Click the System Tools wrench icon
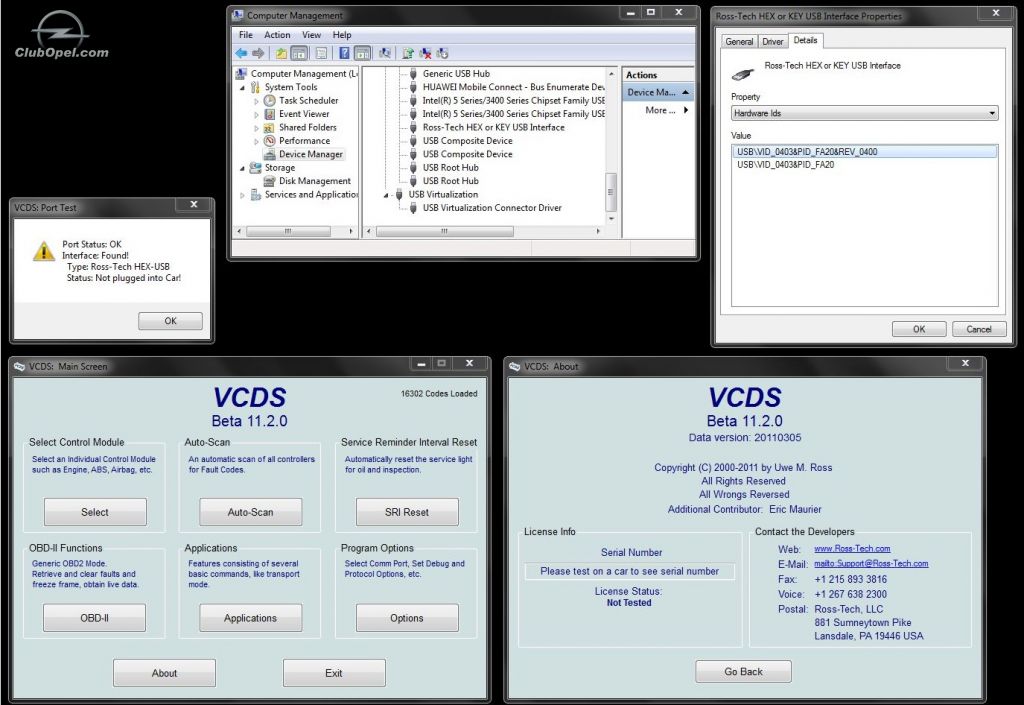Image resolution: width=1024 pixels, height=705 pixels. (x=255, y=87)
